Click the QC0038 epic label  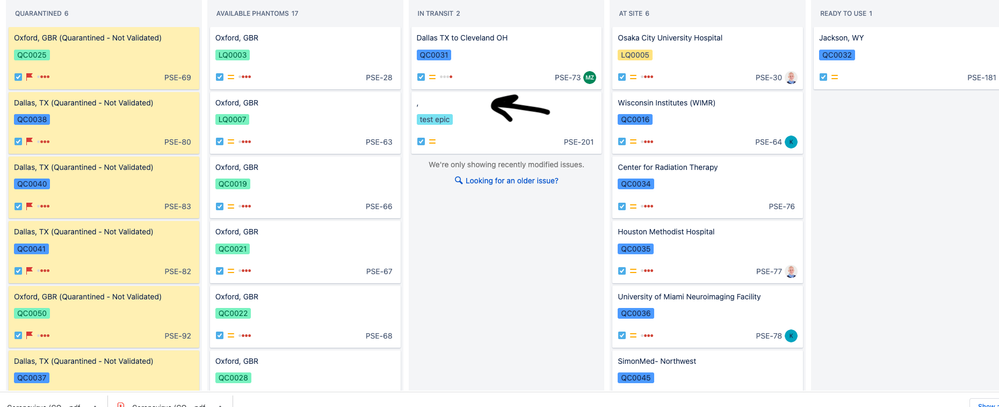pos(32,120)
